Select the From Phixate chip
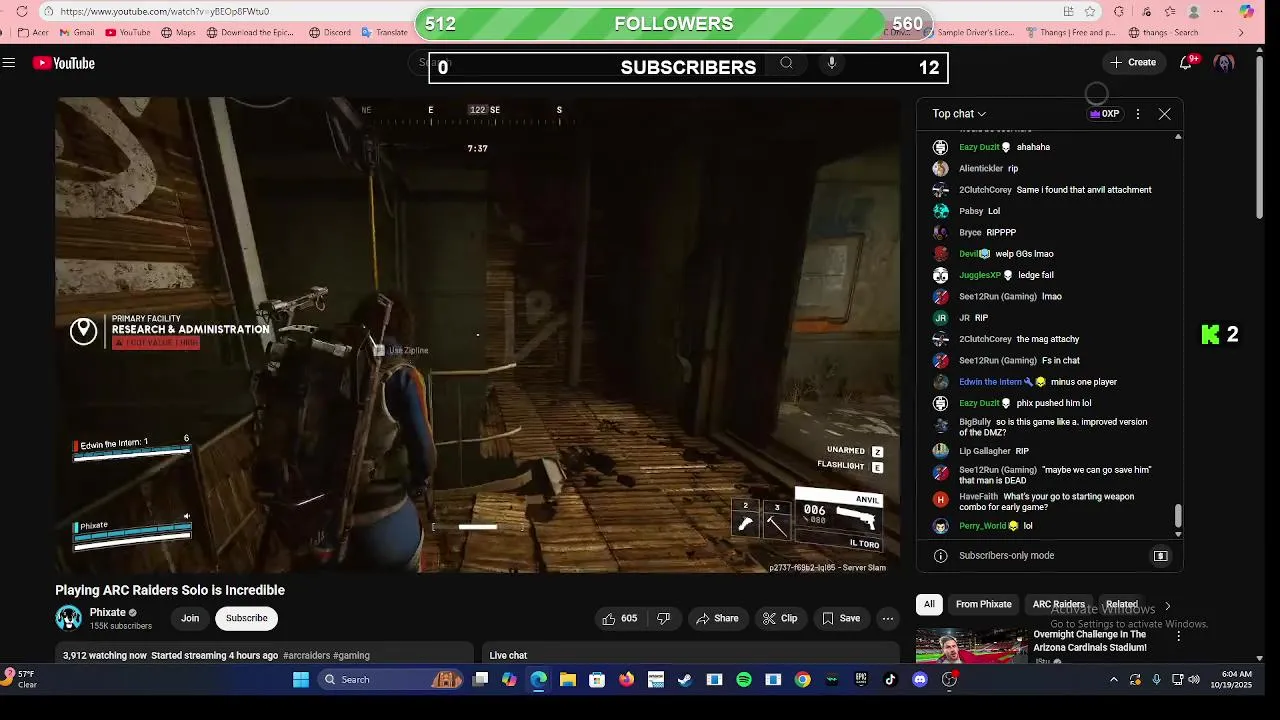This screenshot has width=1280, height=720. coord(983,604)
